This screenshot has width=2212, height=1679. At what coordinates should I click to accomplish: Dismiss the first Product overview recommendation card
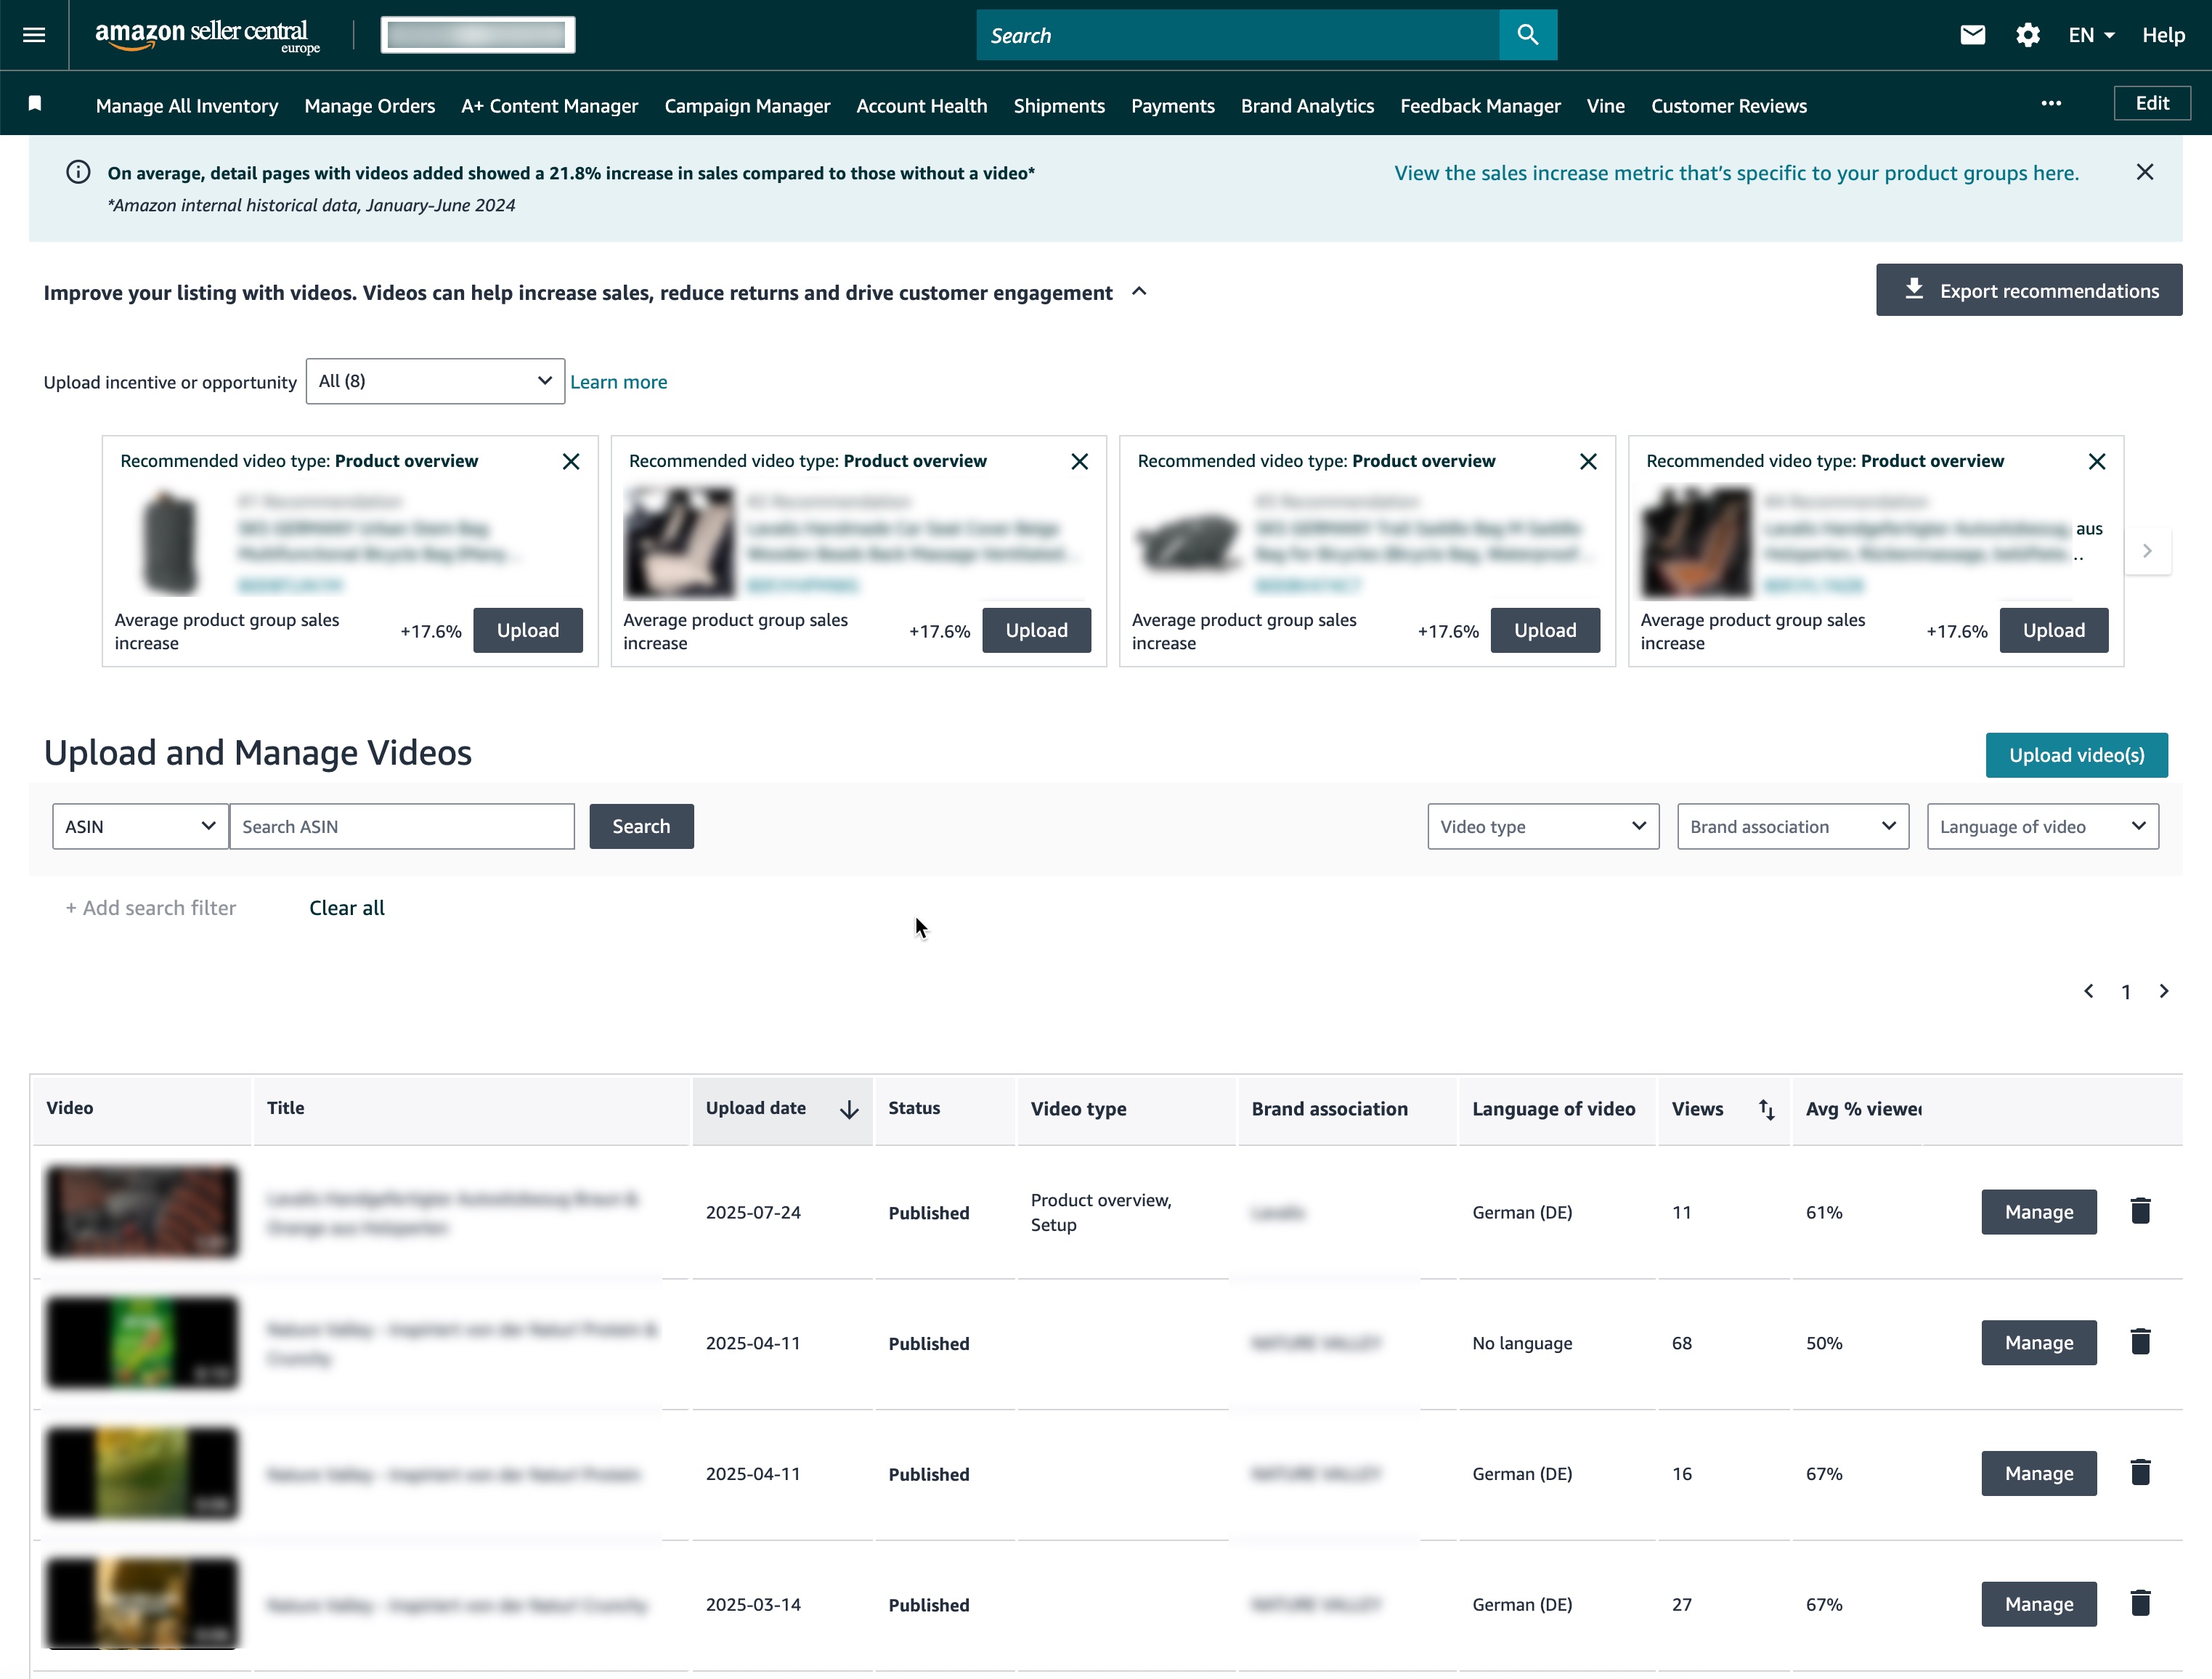click(x=571, y=461)
